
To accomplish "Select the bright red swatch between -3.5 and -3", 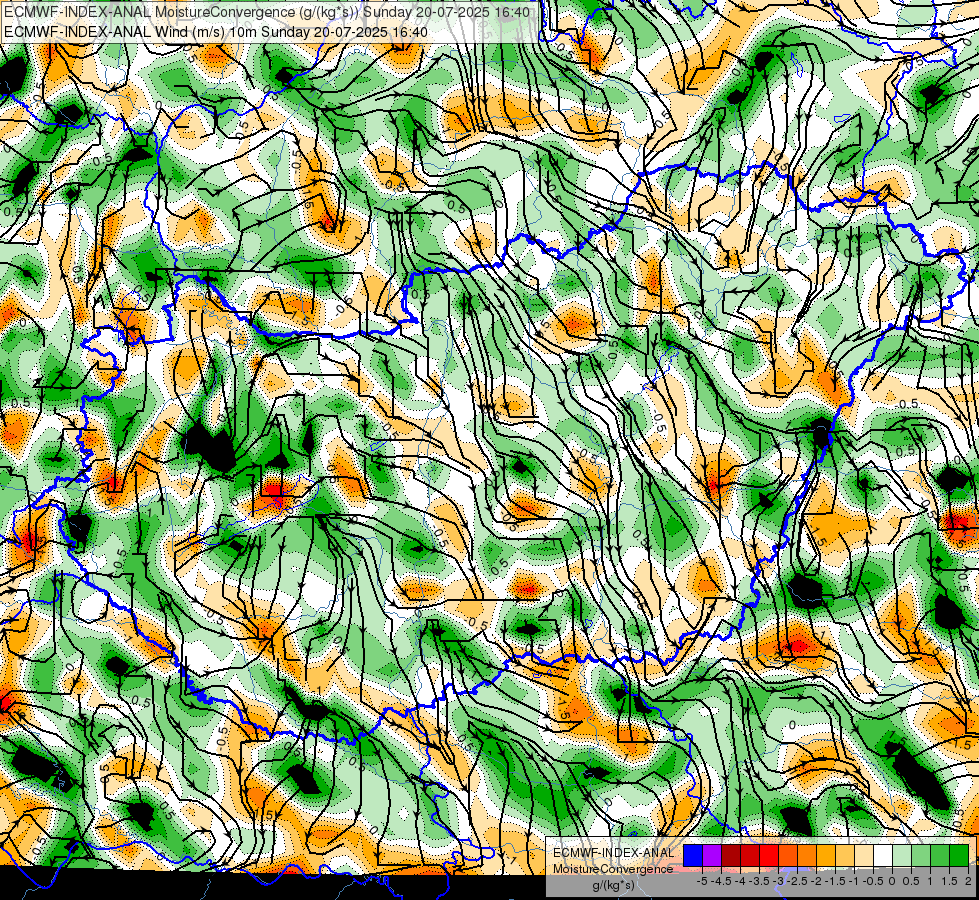I will point(769,855).
